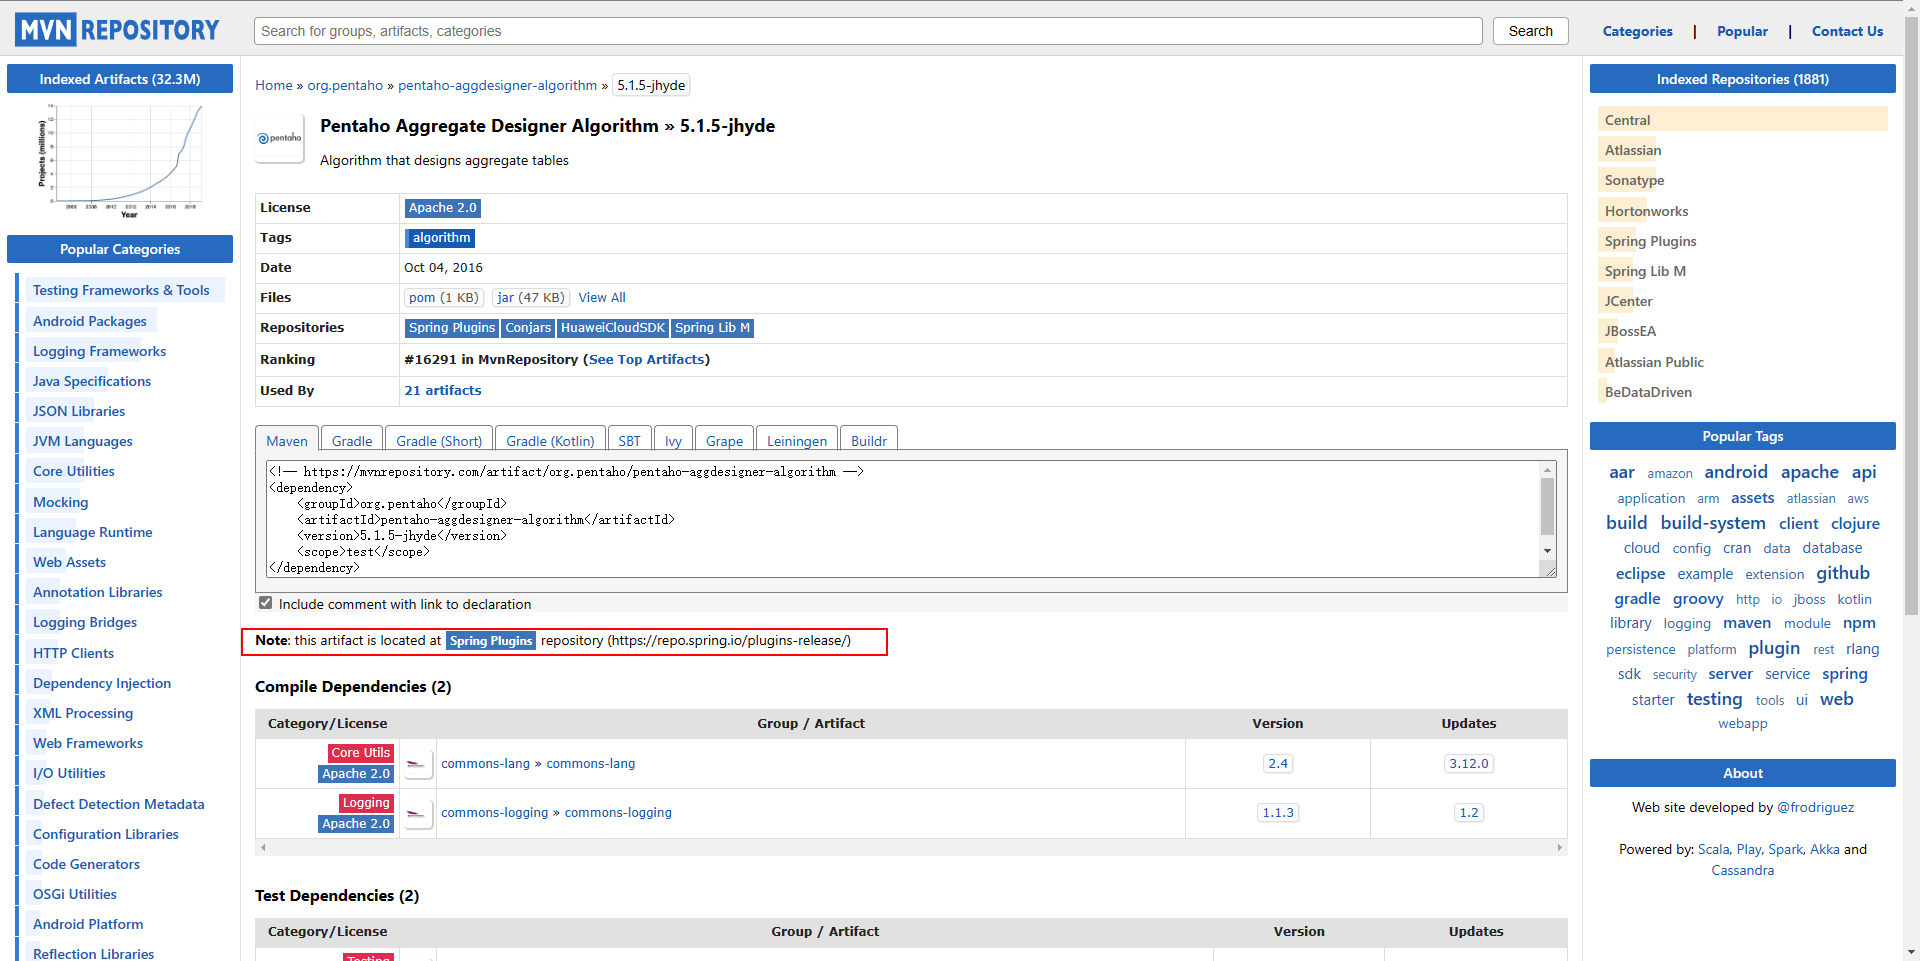Screen dimensions: 1920x961
Task: Open Code Generators category
Action: point(86,865)
